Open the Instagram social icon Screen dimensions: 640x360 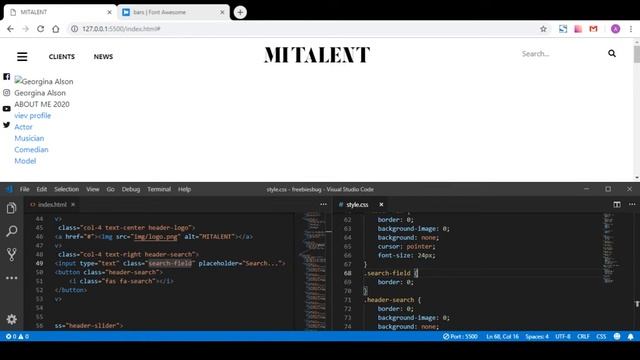(7, 93)
